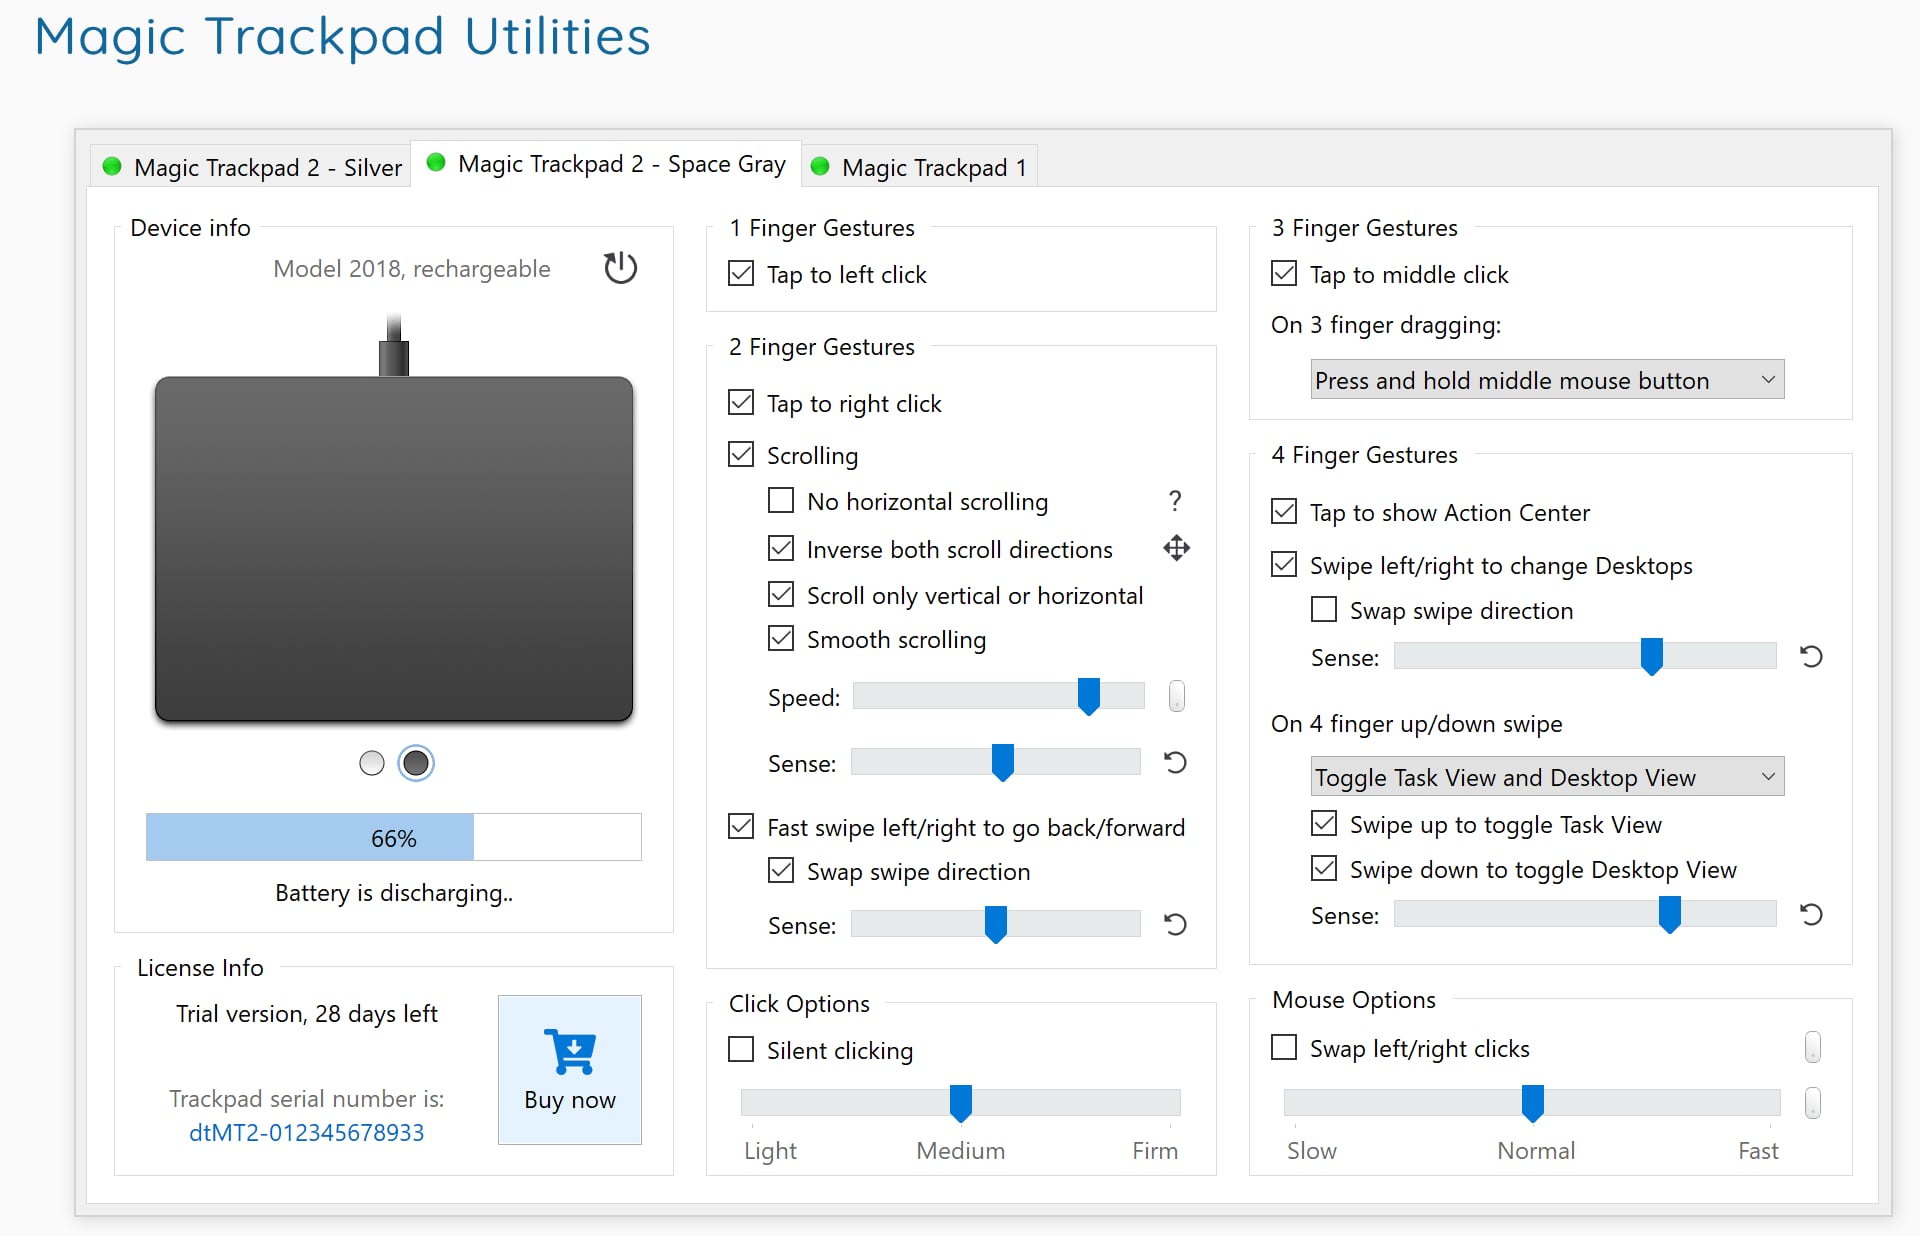Click the fast swipe Sense slider handle
The width and height of the screenshot is (1920, 1236).
pos(995,924)
